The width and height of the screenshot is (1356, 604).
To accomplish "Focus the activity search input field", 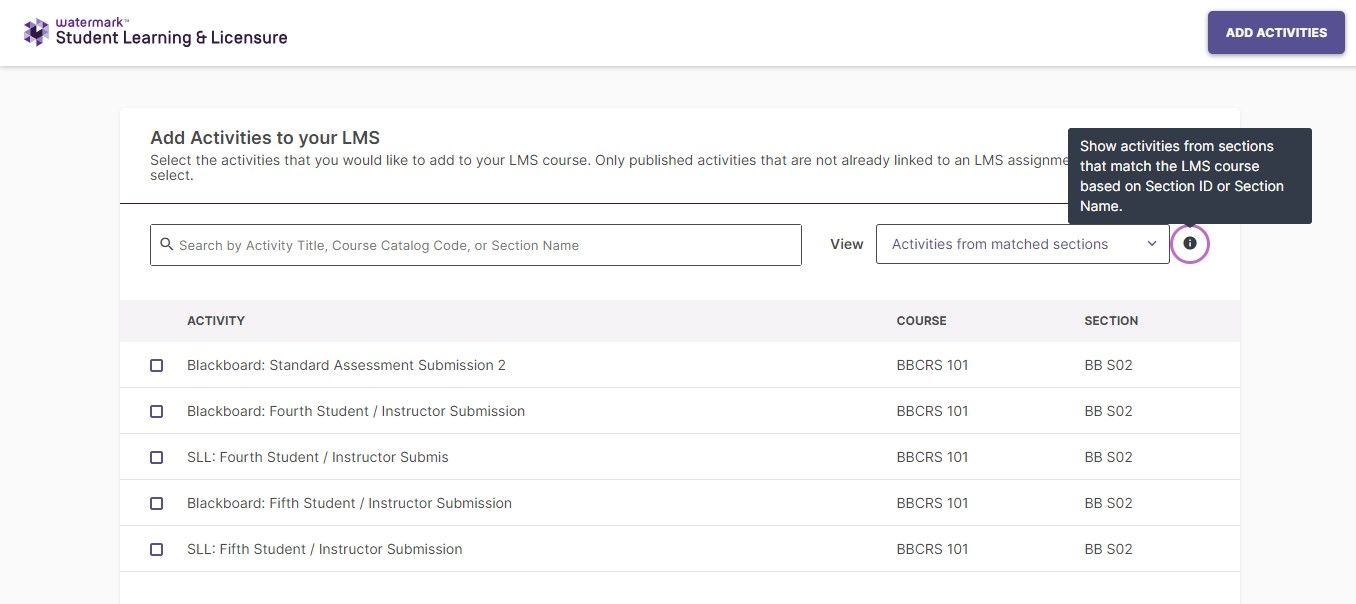I will point(476,245).
